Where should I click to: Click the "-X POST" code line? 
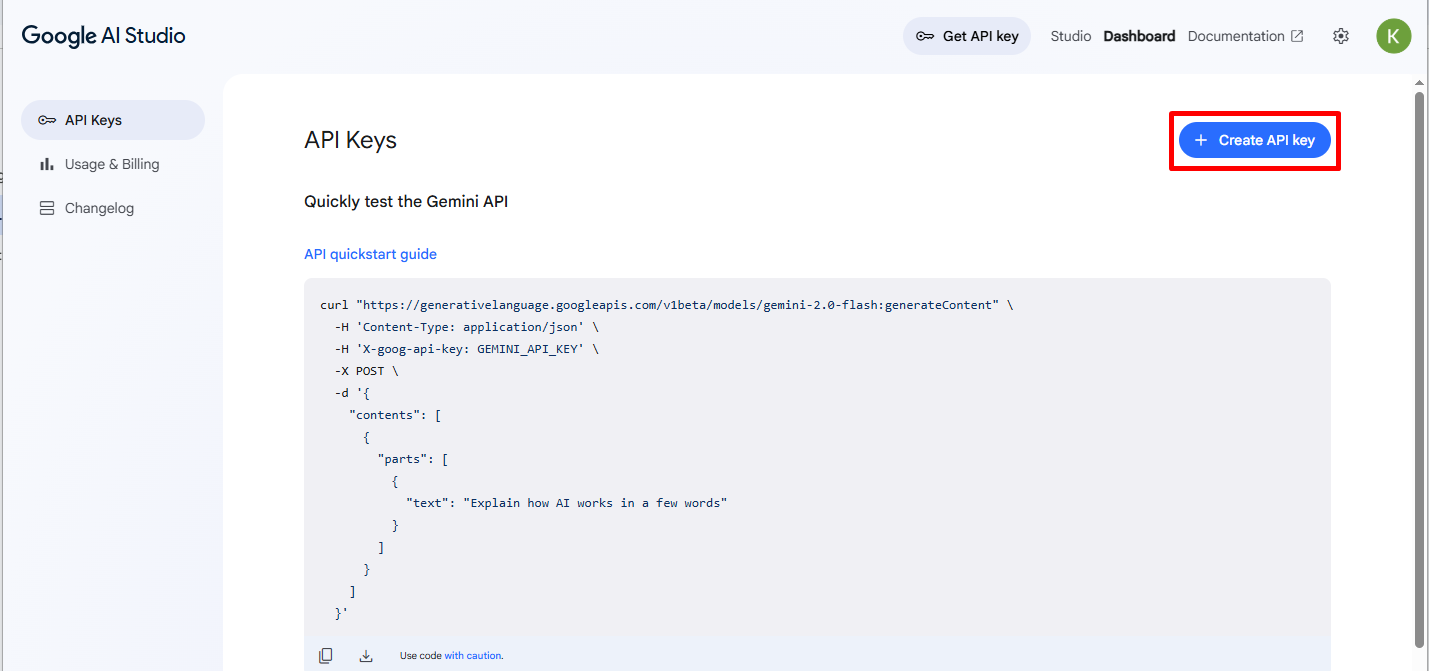click(366, 371)
